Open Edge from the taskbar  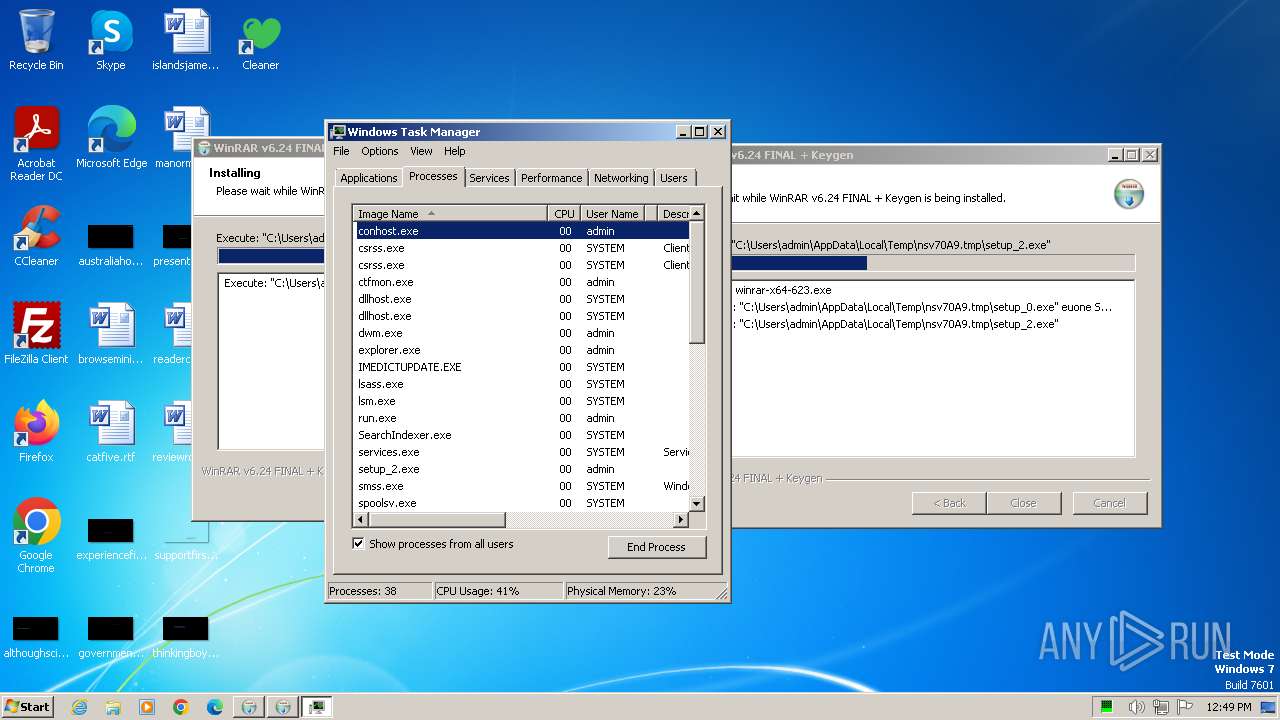[x=215, y=707]
